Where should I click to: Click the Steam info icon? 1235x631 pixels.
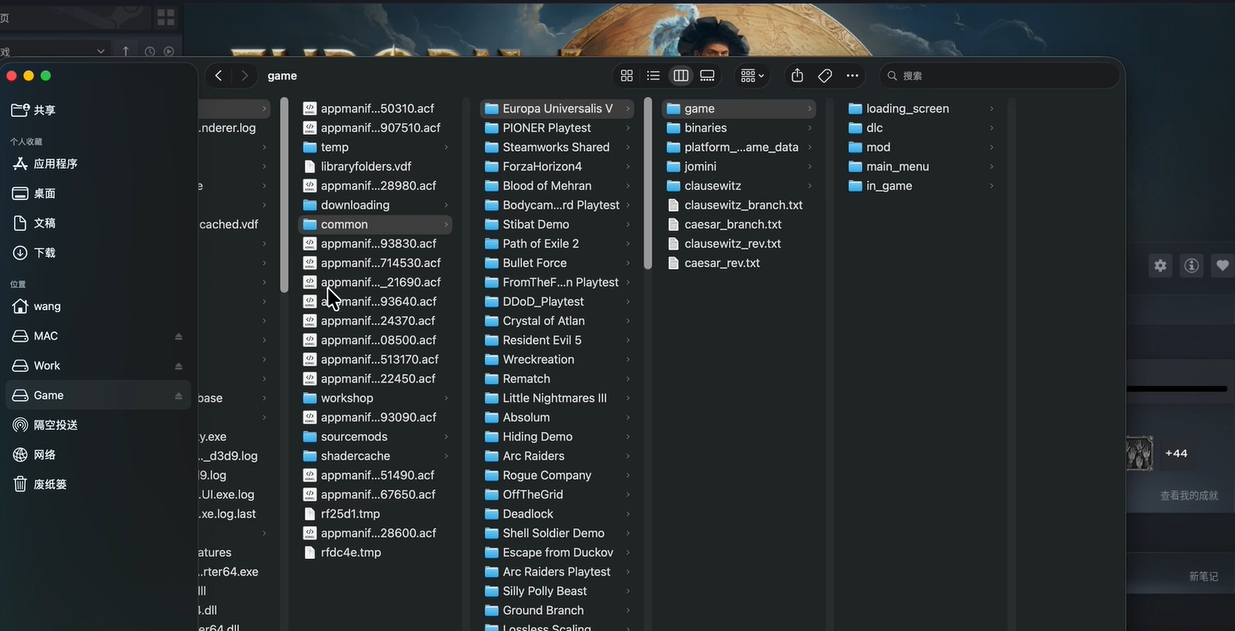click(1191, 265)
